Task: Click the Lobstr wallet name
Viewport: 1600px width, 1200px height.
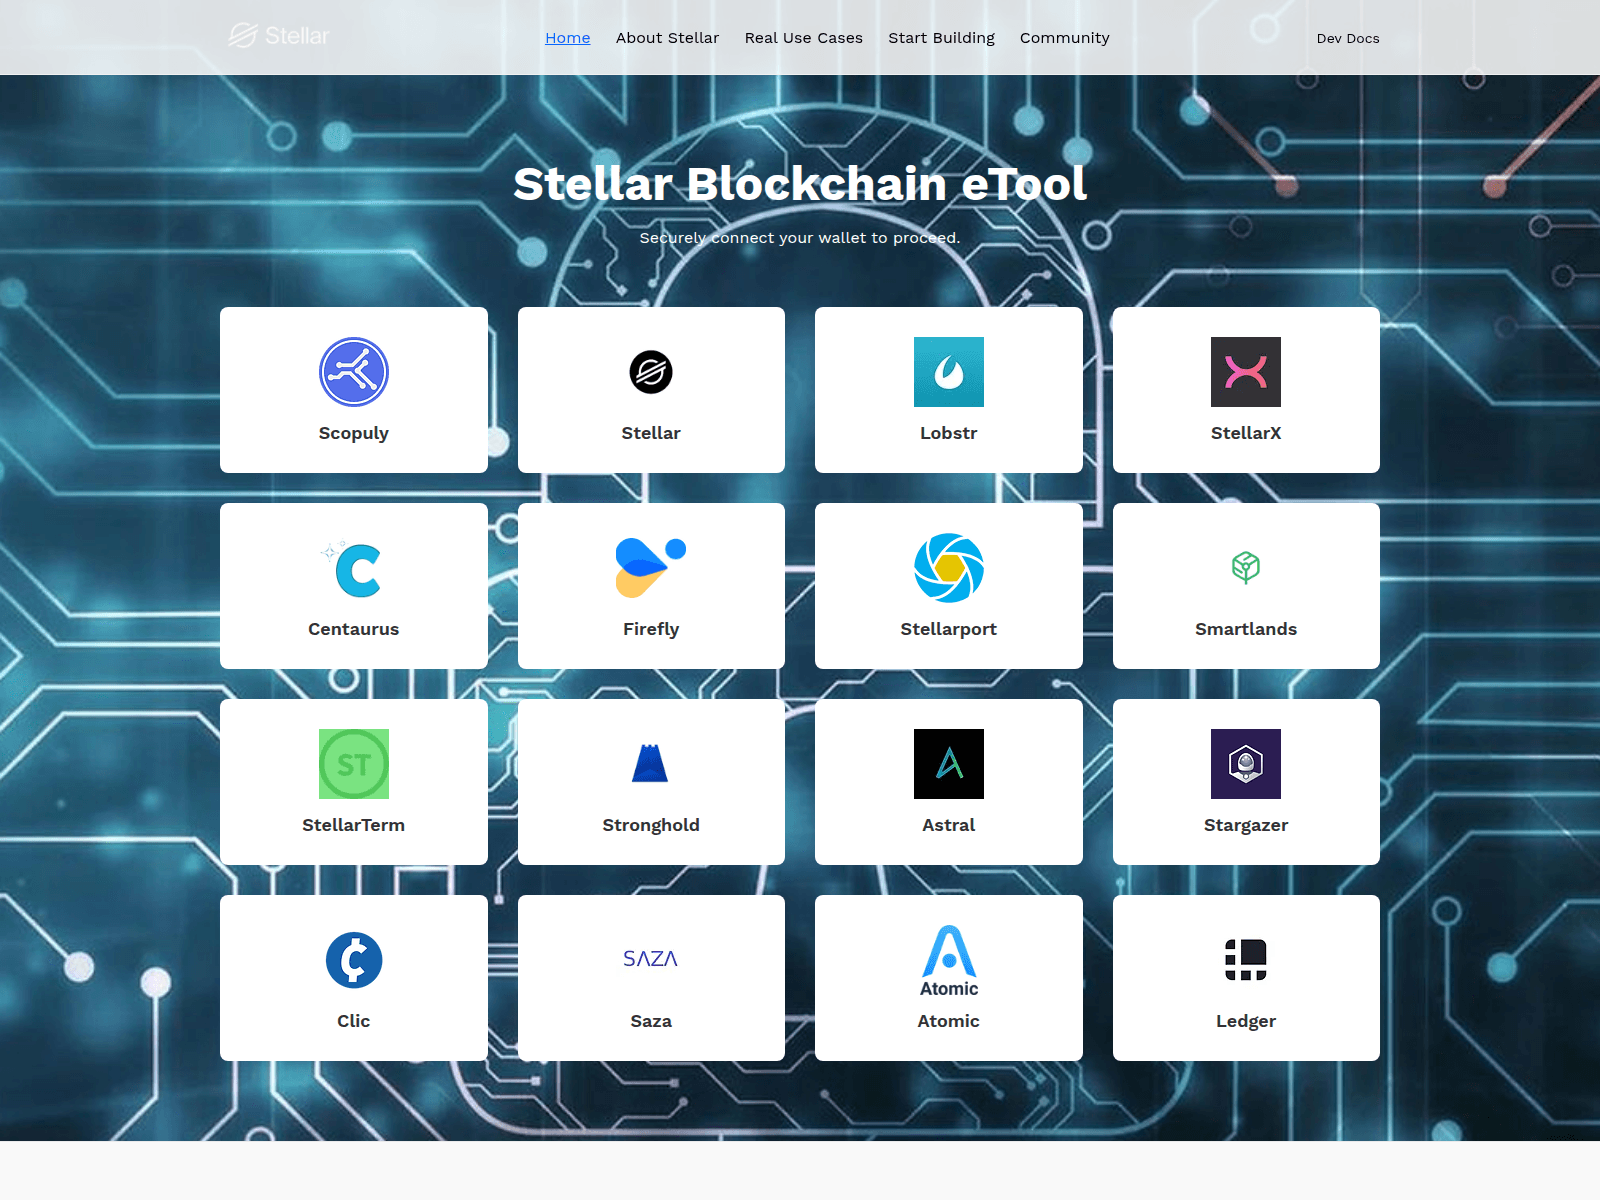Action: click(x=949, y=433)
